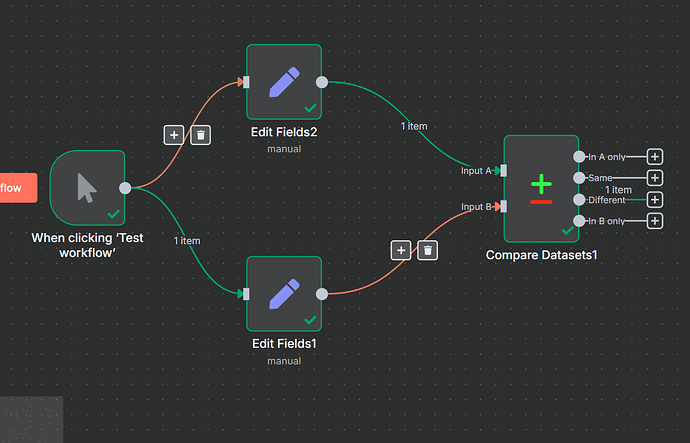Image resolution: width=690 pixels, height=443 pixels.
Task: Click Edit Fields1 output connector dot
Action: 322,294
